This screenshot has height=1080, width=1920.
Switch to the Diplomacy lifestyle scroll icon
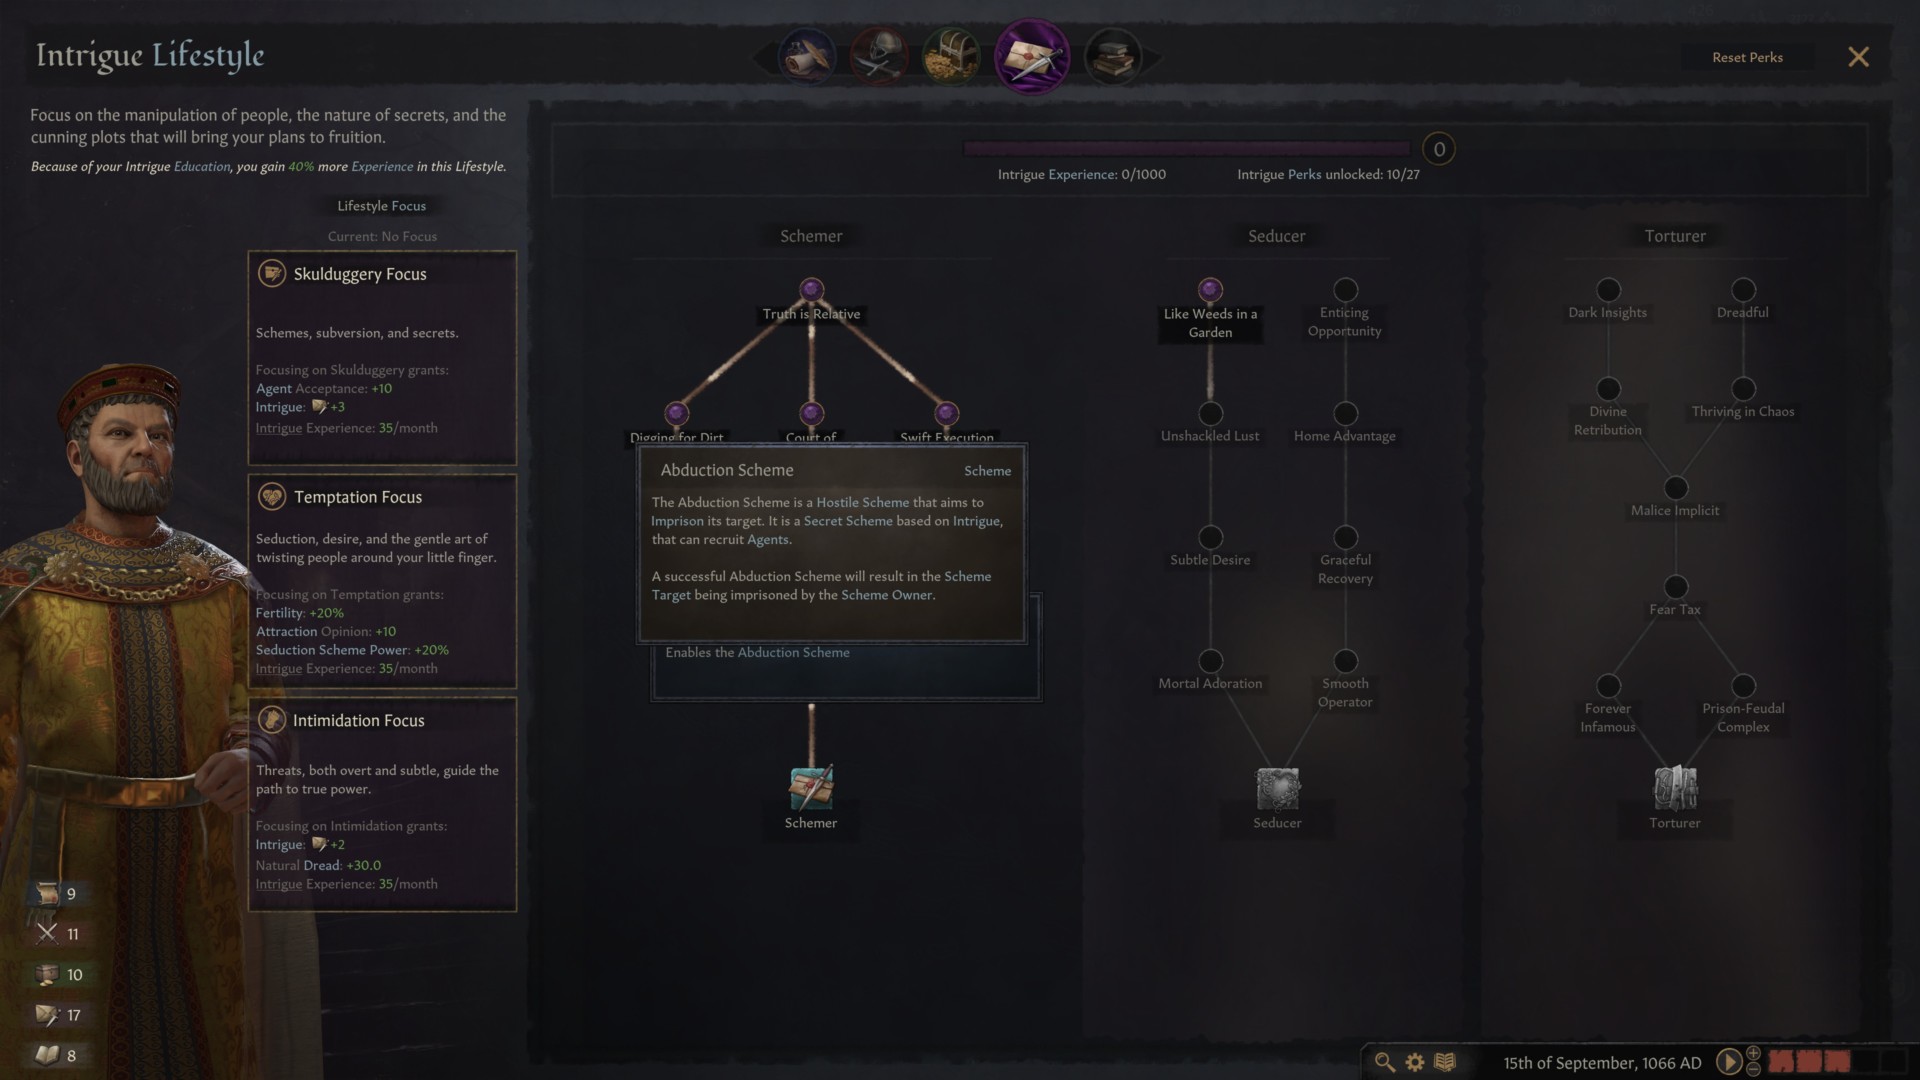[807, 57]
